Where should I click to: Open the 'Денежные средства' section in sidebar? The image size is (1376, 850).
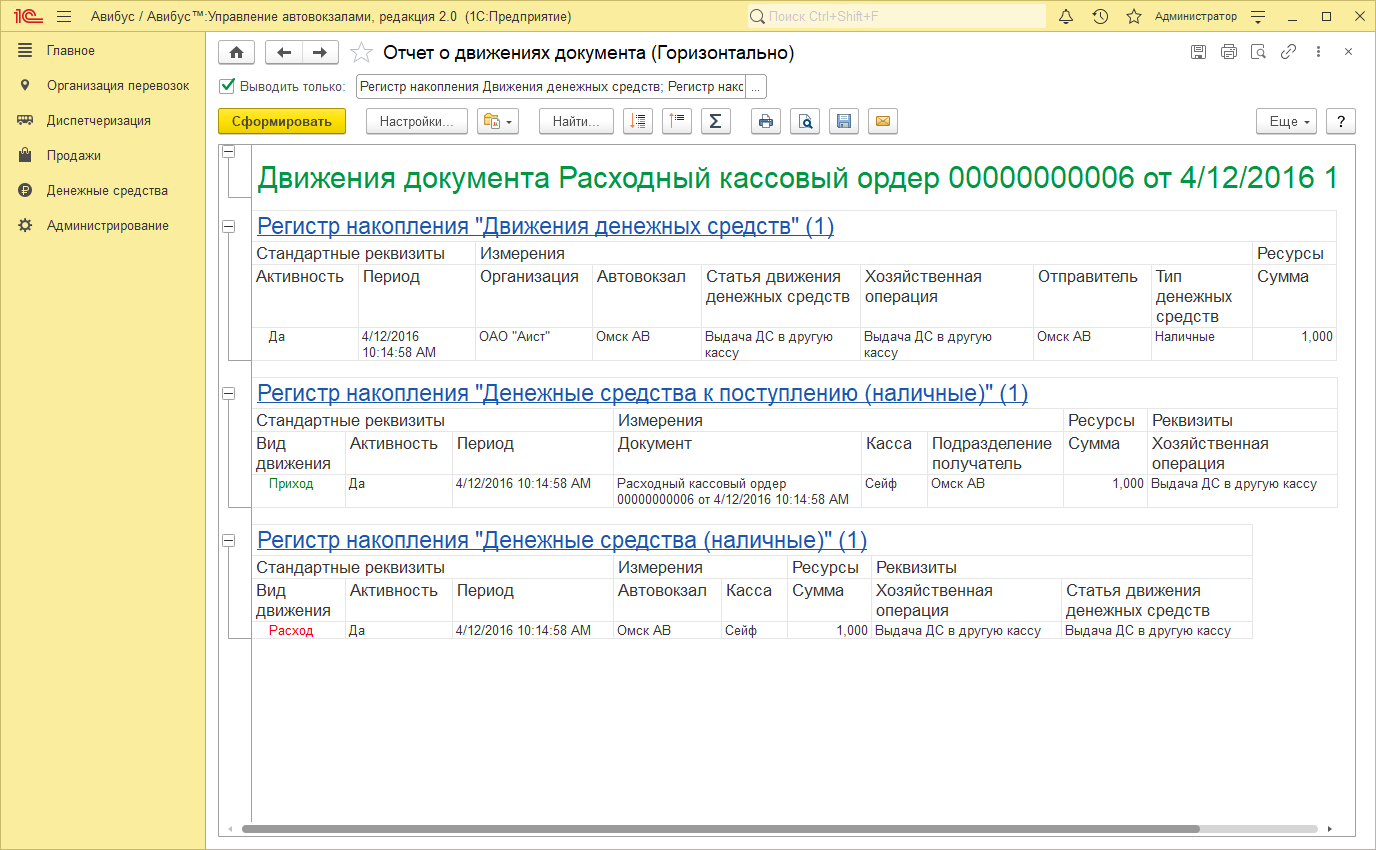107,191
